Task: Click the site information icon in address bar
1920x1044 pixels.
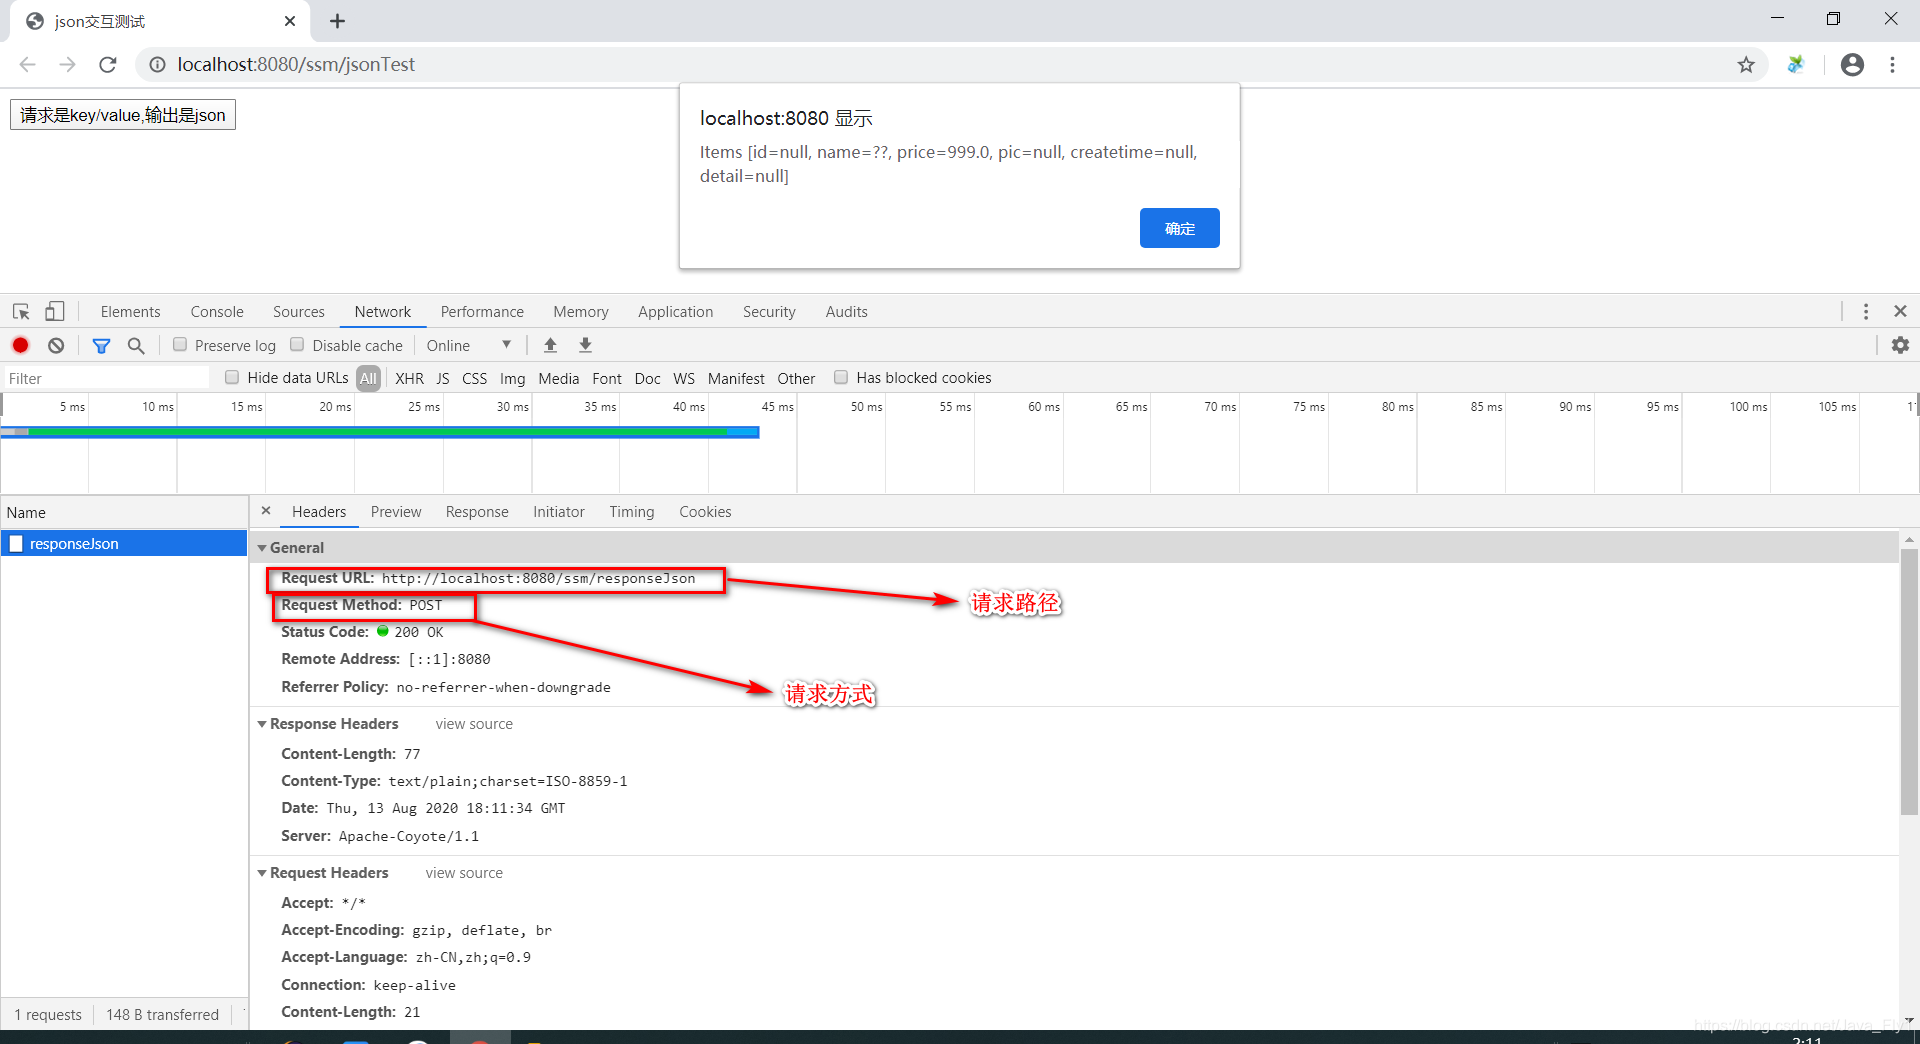Action: tap(157, 64)
